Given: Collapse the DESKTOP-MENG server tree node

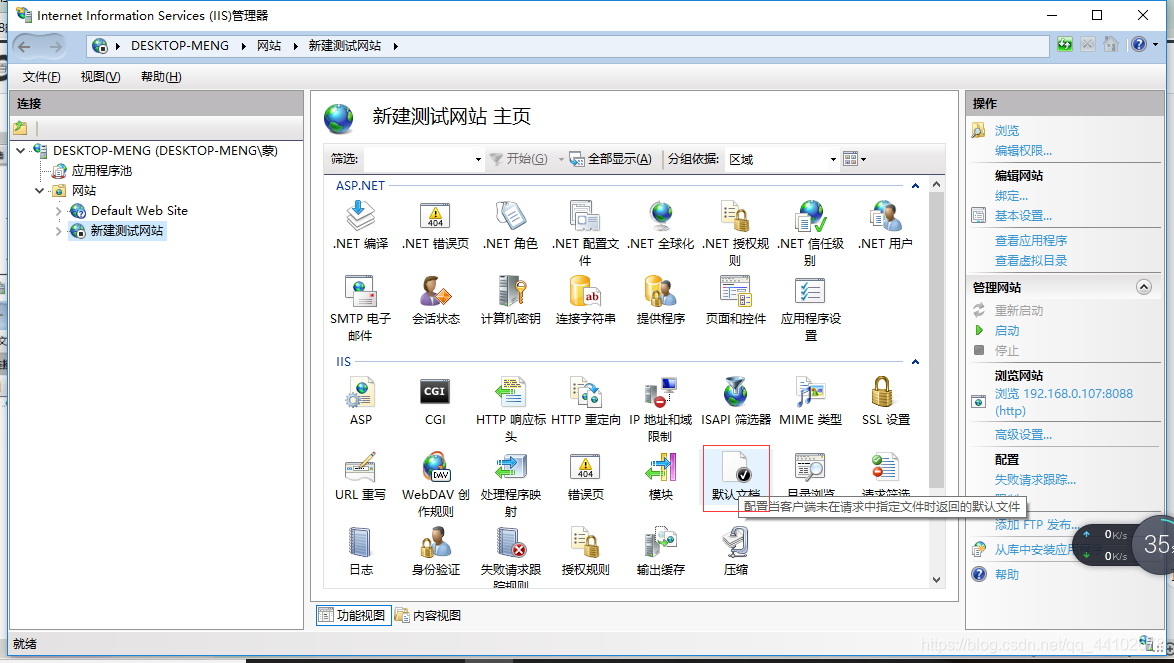Looking at the screenshot, I should click(x=21, y=150).
